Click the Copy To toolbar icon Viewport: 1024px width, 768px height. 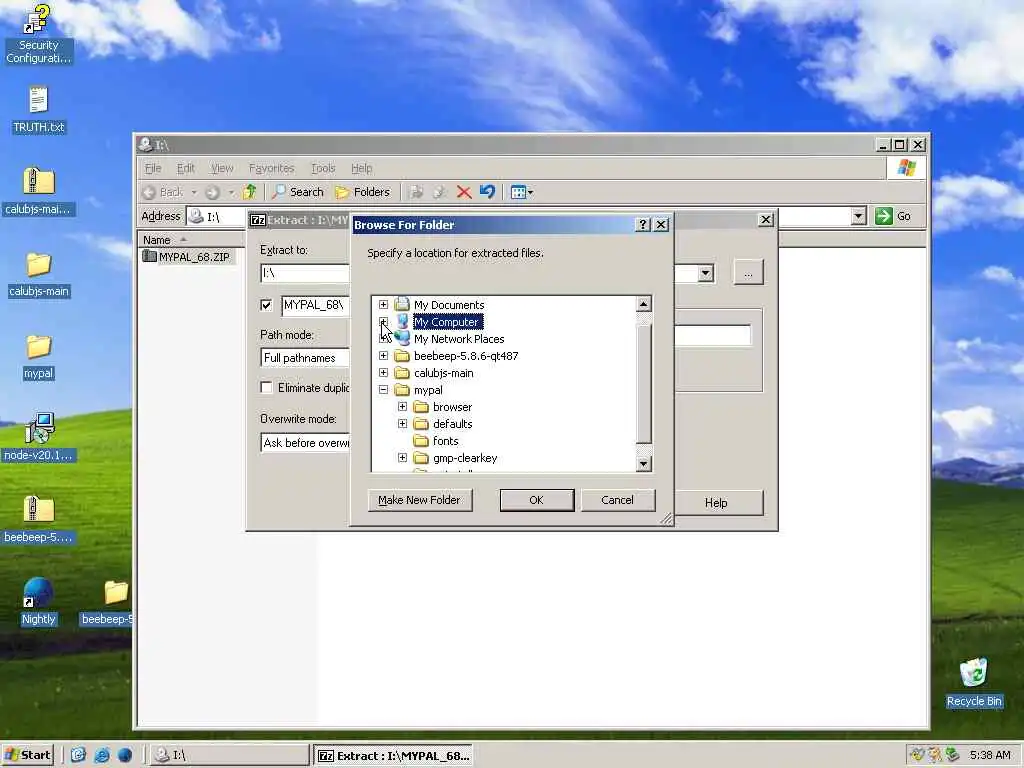[440, 192]
